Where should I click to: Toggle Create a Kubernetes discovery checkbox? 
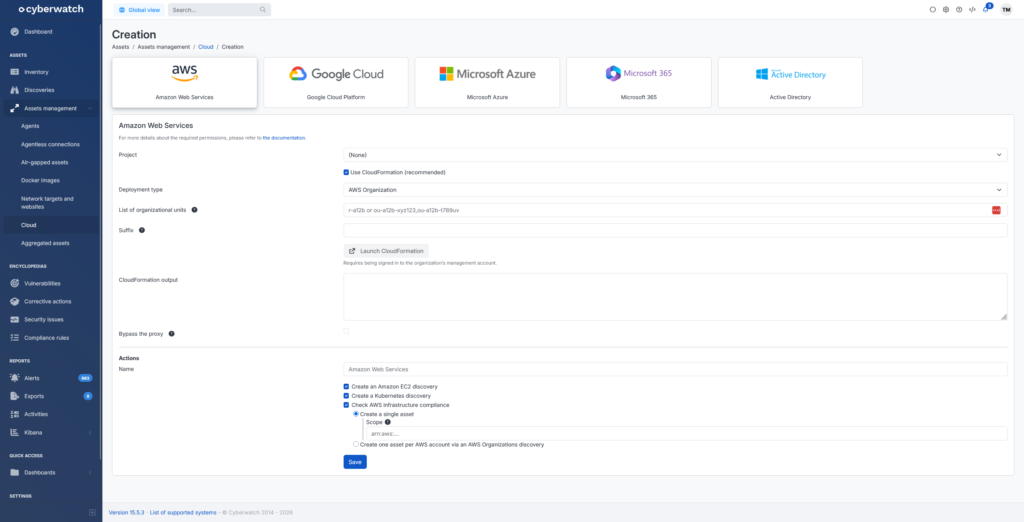pos(346,395)
